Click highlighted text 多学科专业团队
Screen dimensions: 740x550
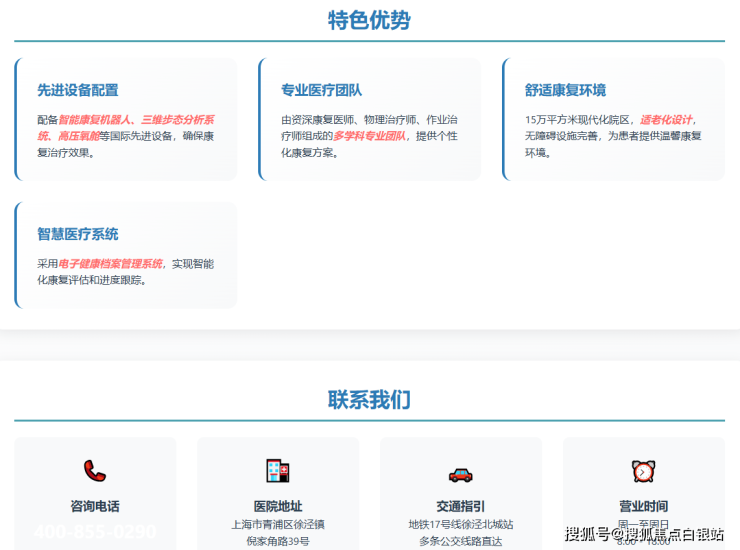(369, 136)
